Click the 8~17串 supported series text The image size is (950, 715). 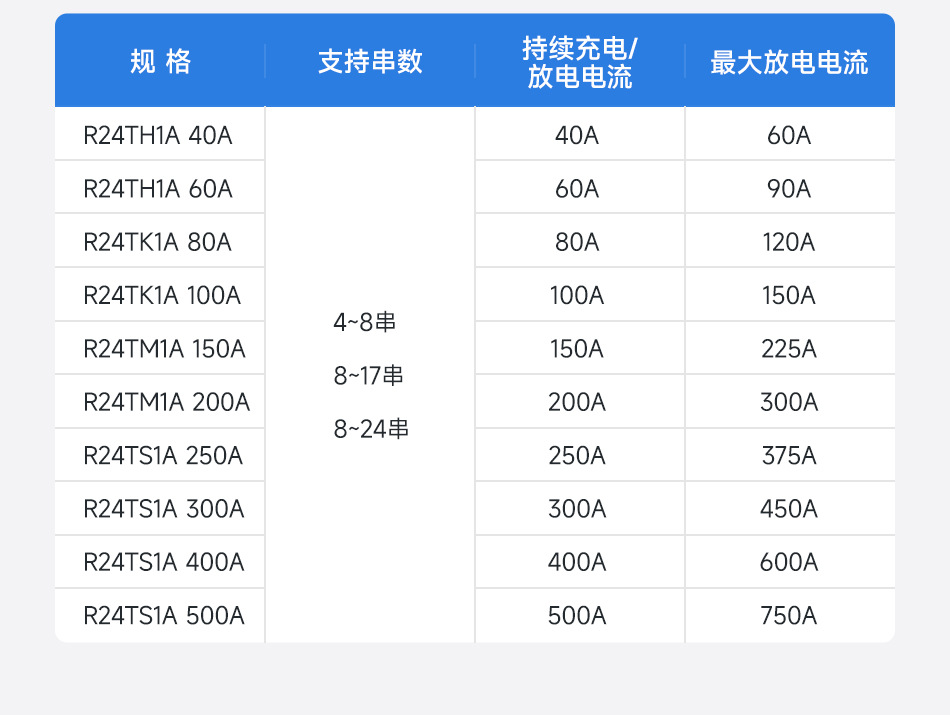tap(369, 376)
